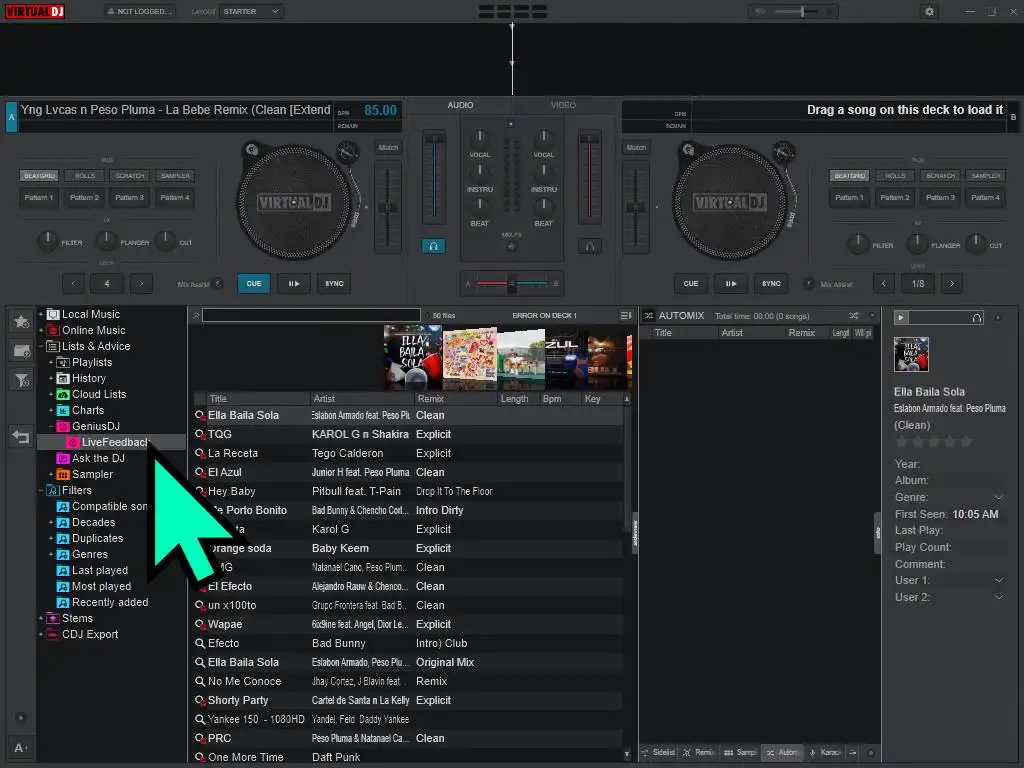This screenshot has height=768, width=1024.
Task: Sort Automix by Artist column
Action: click(x=750, y=332)
